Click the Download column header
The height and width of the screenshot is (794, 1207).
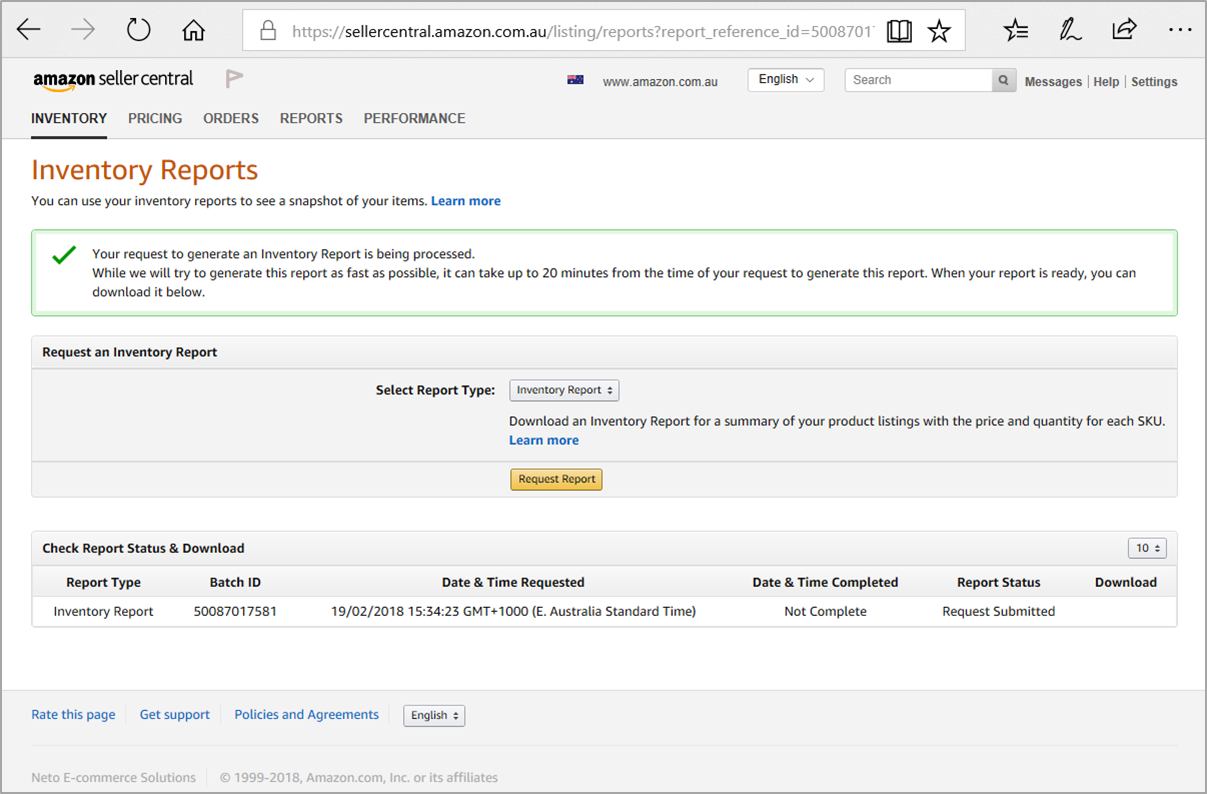tap(1126, 582)
